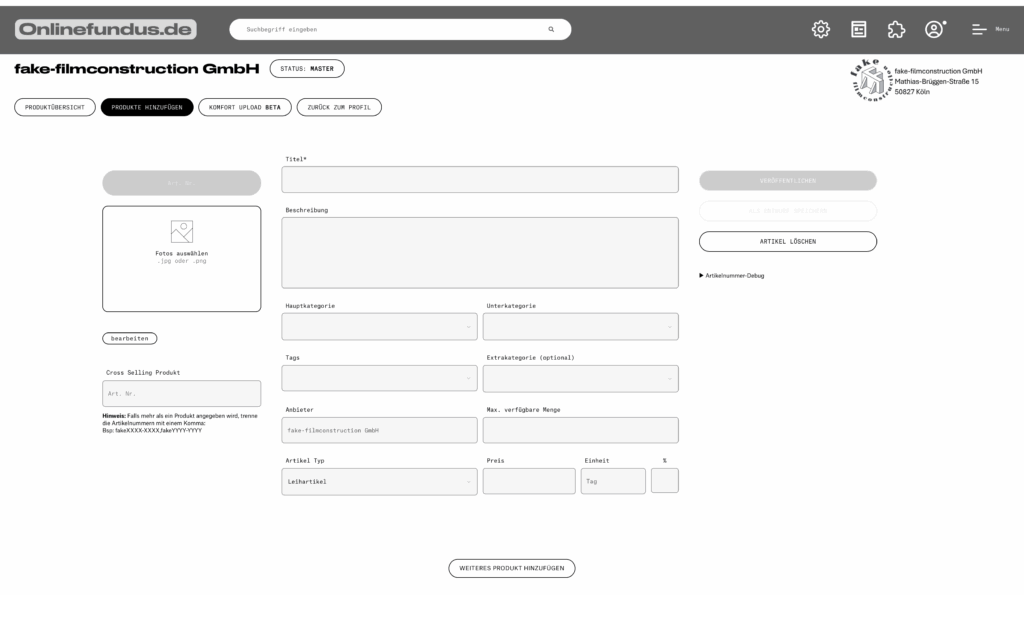Click the Onlinefundus.de logo
Image resolution: width=1024 pixels, height=640 pixels.
105,30
